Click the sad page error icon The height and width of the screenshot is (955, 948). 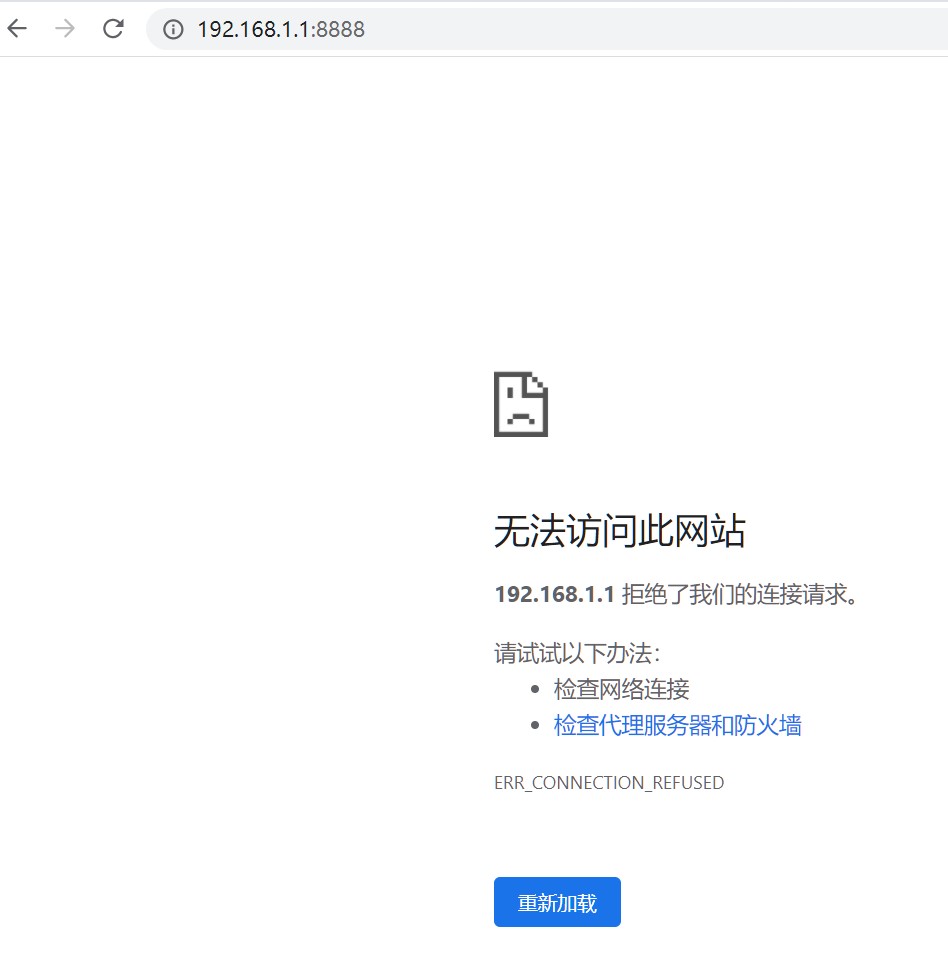point(521,404)
